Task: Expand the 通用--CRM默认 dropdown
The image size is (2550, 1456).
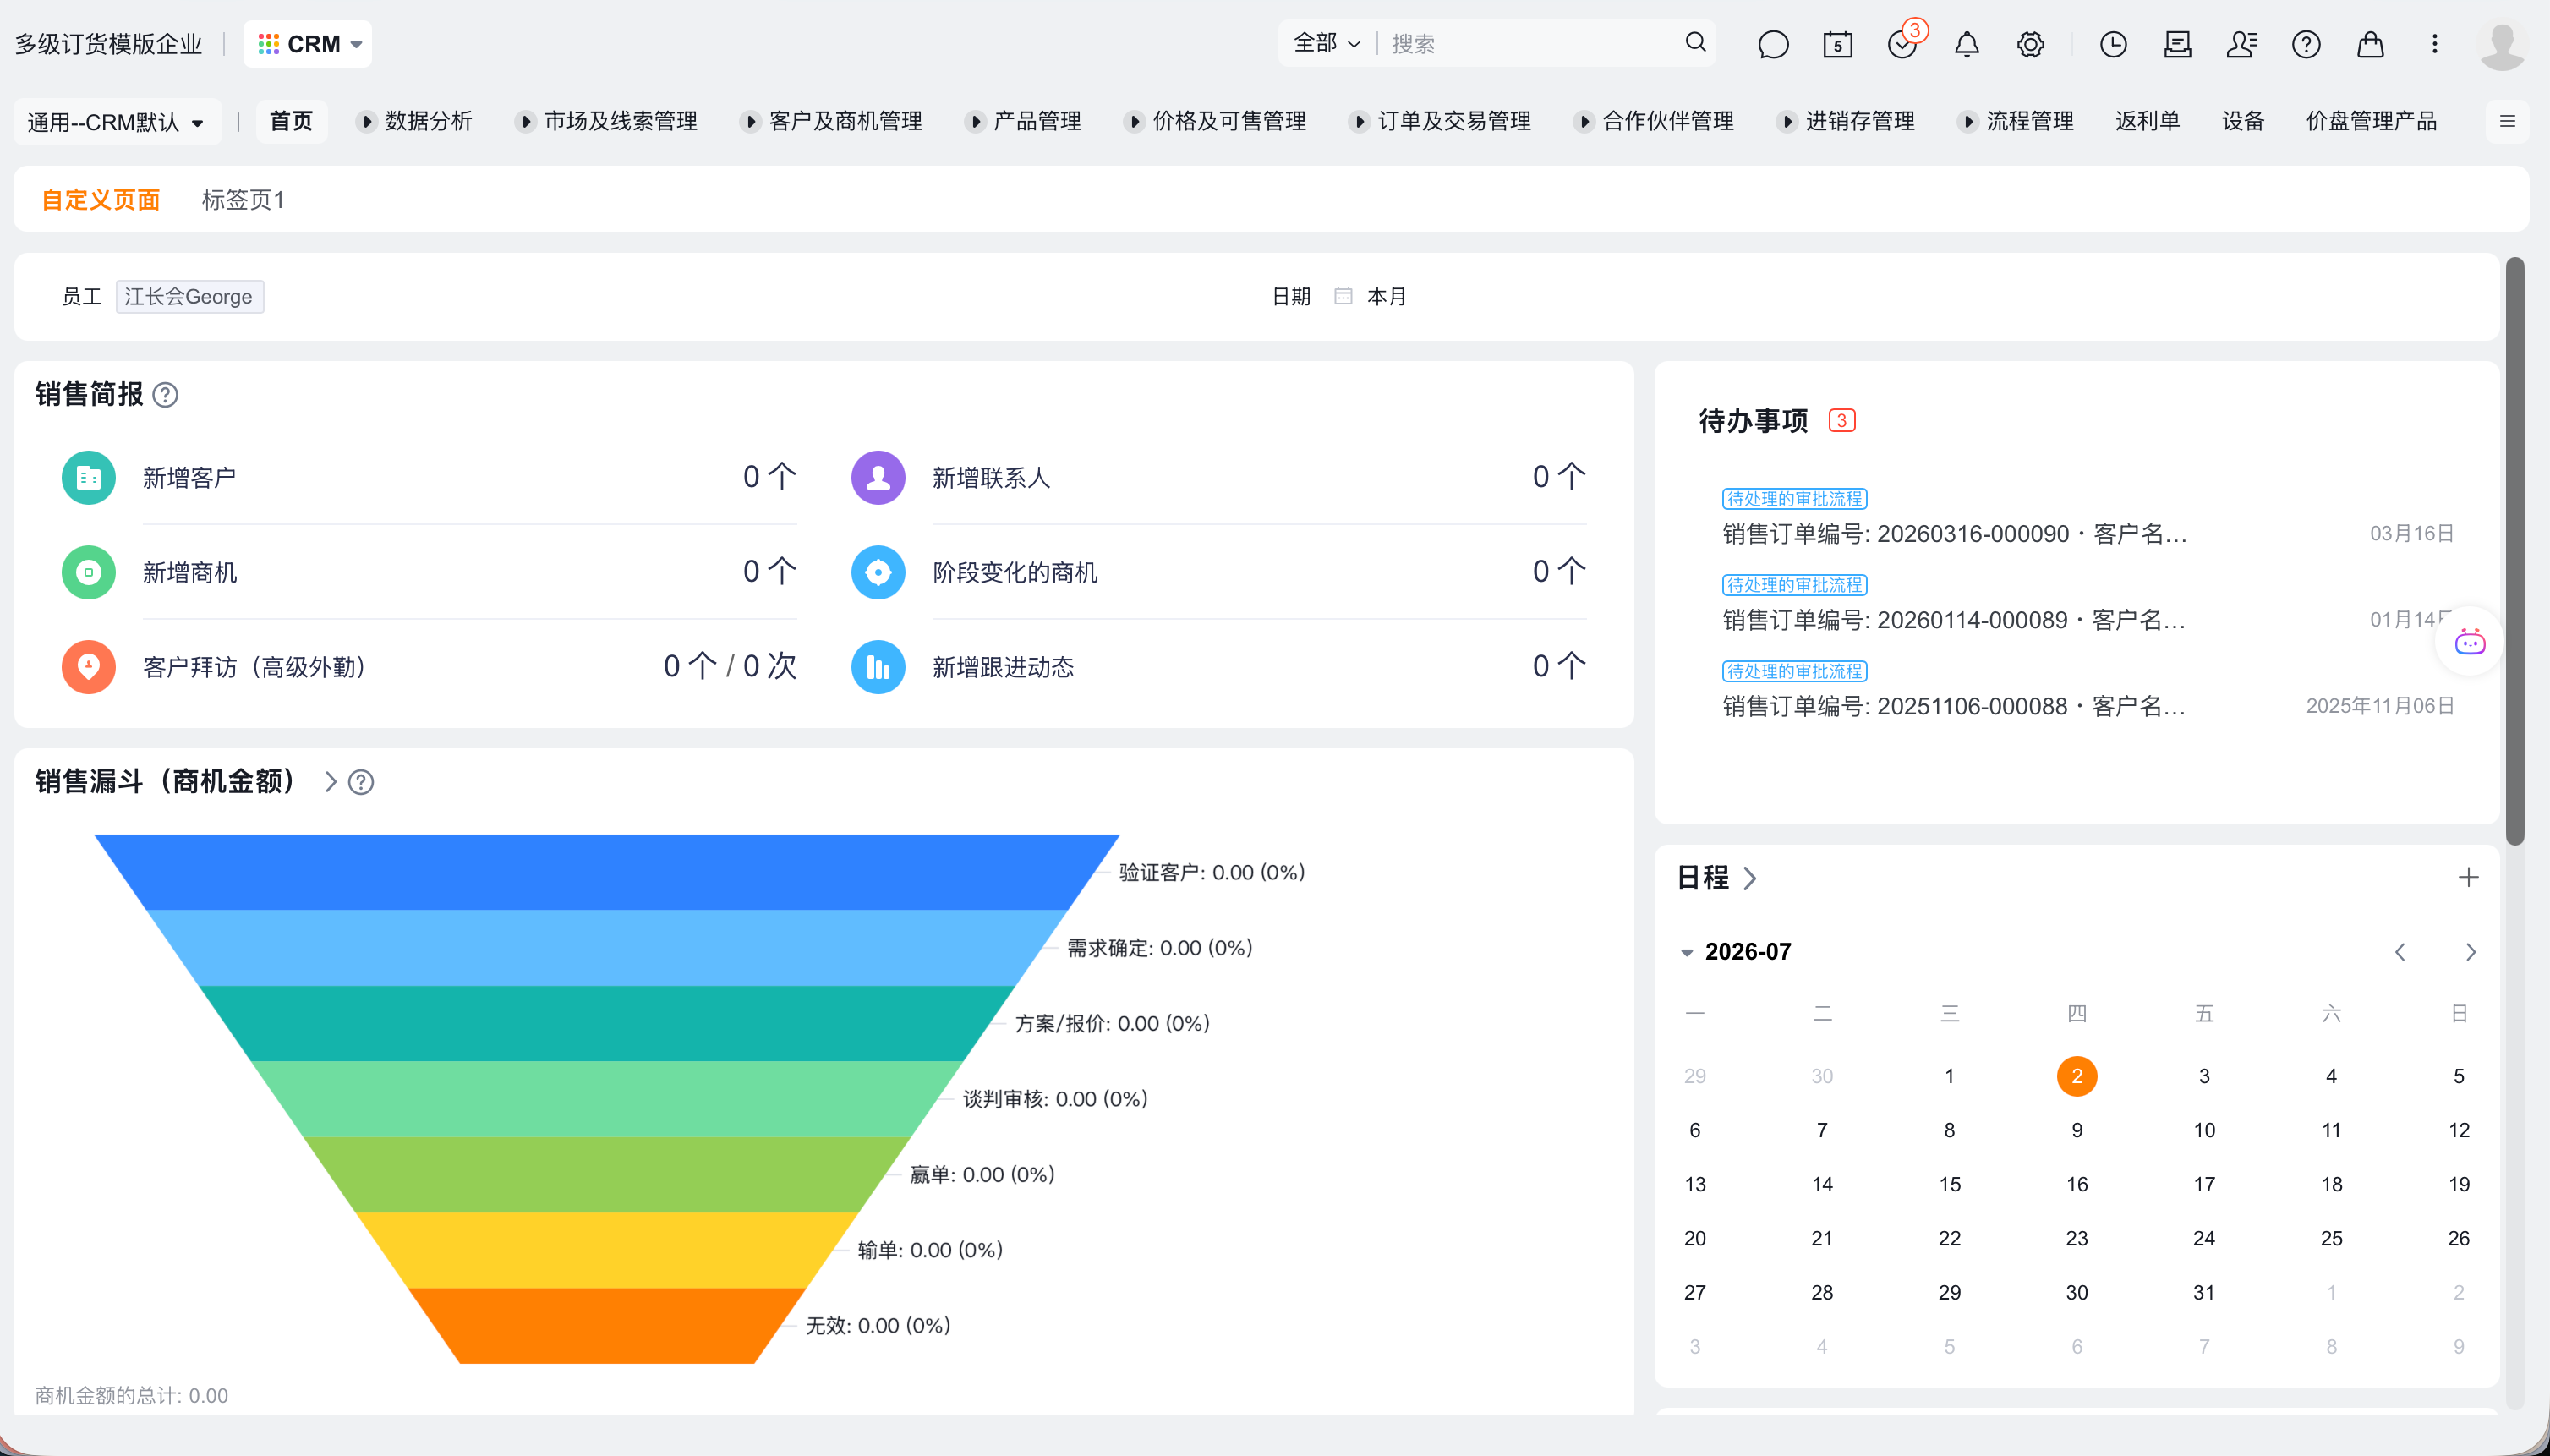Action: (x=116, y=122)
